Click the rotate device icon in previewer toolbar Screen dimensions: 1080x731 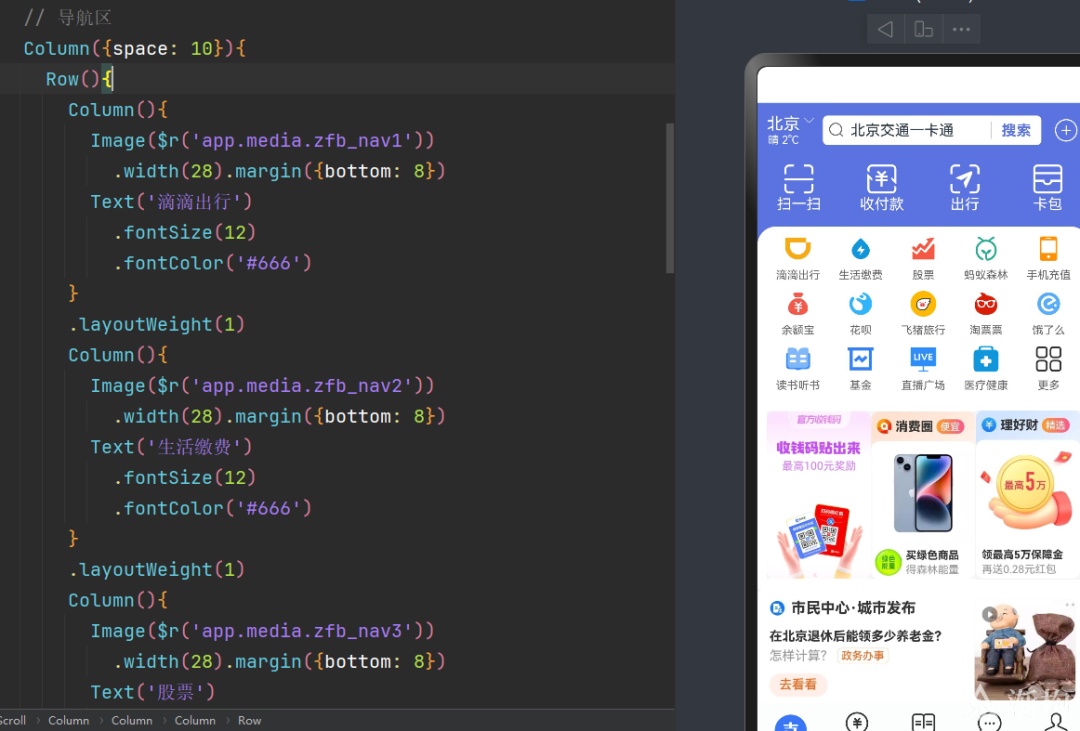(x=923, y=29)
